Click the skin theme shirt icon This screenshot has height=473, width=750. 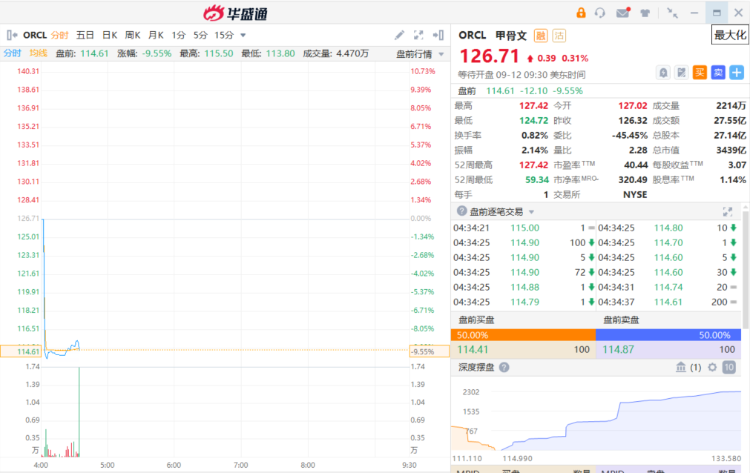click(645, 13)
